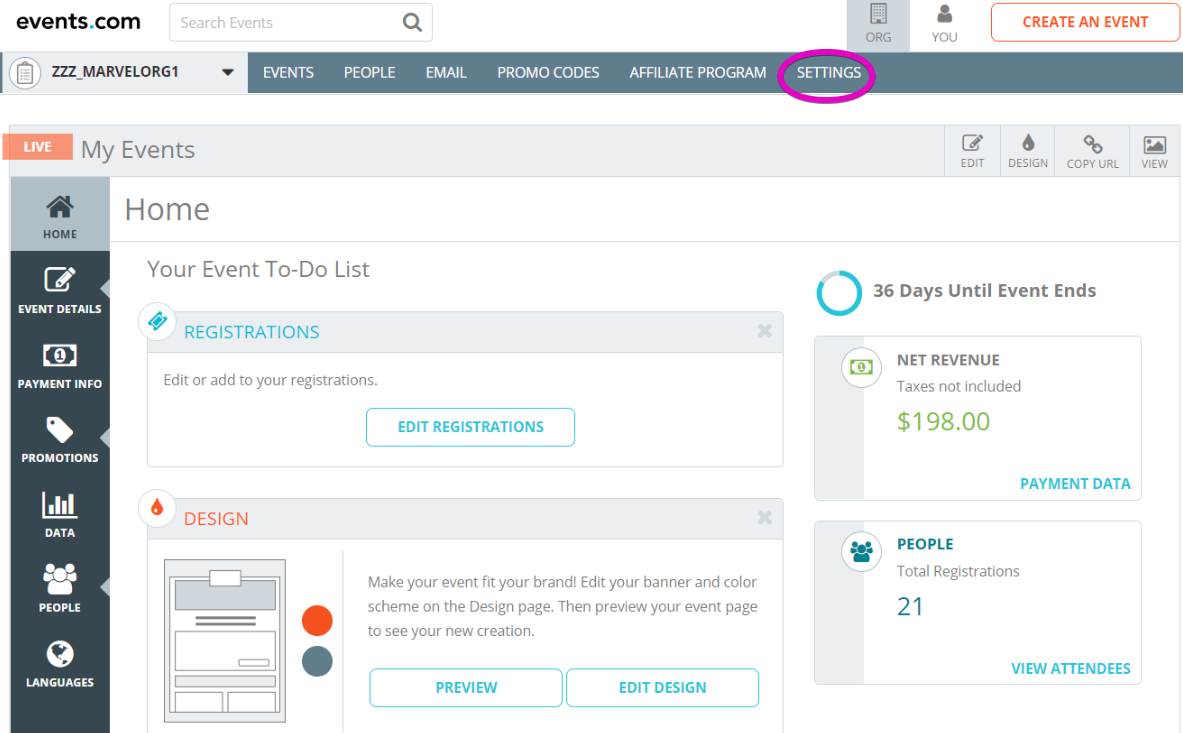Select the gray-blue color swatch
The image size is (1183, 733).
pos(317,661)
